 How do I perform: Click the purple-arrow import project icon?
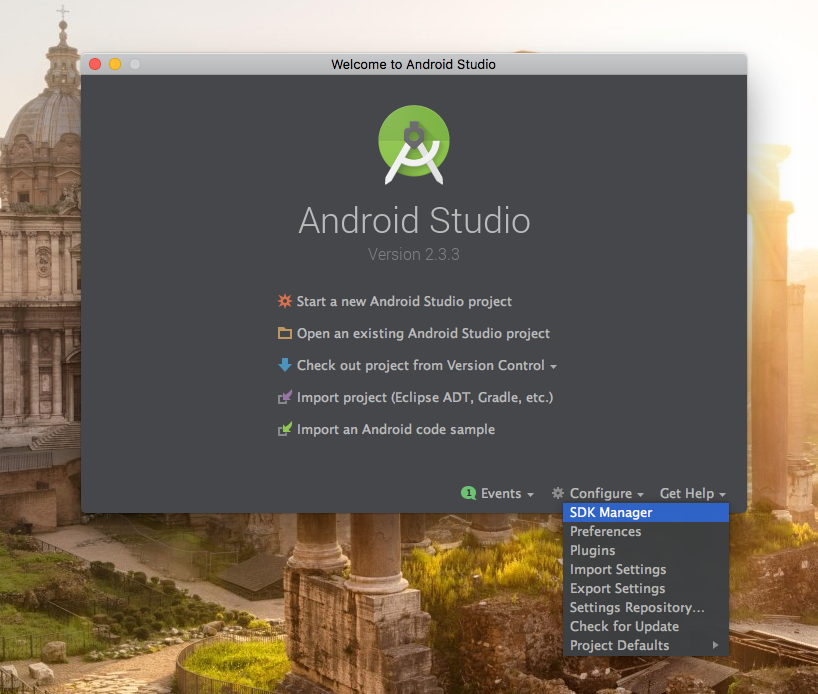click(x=285, y=397)
